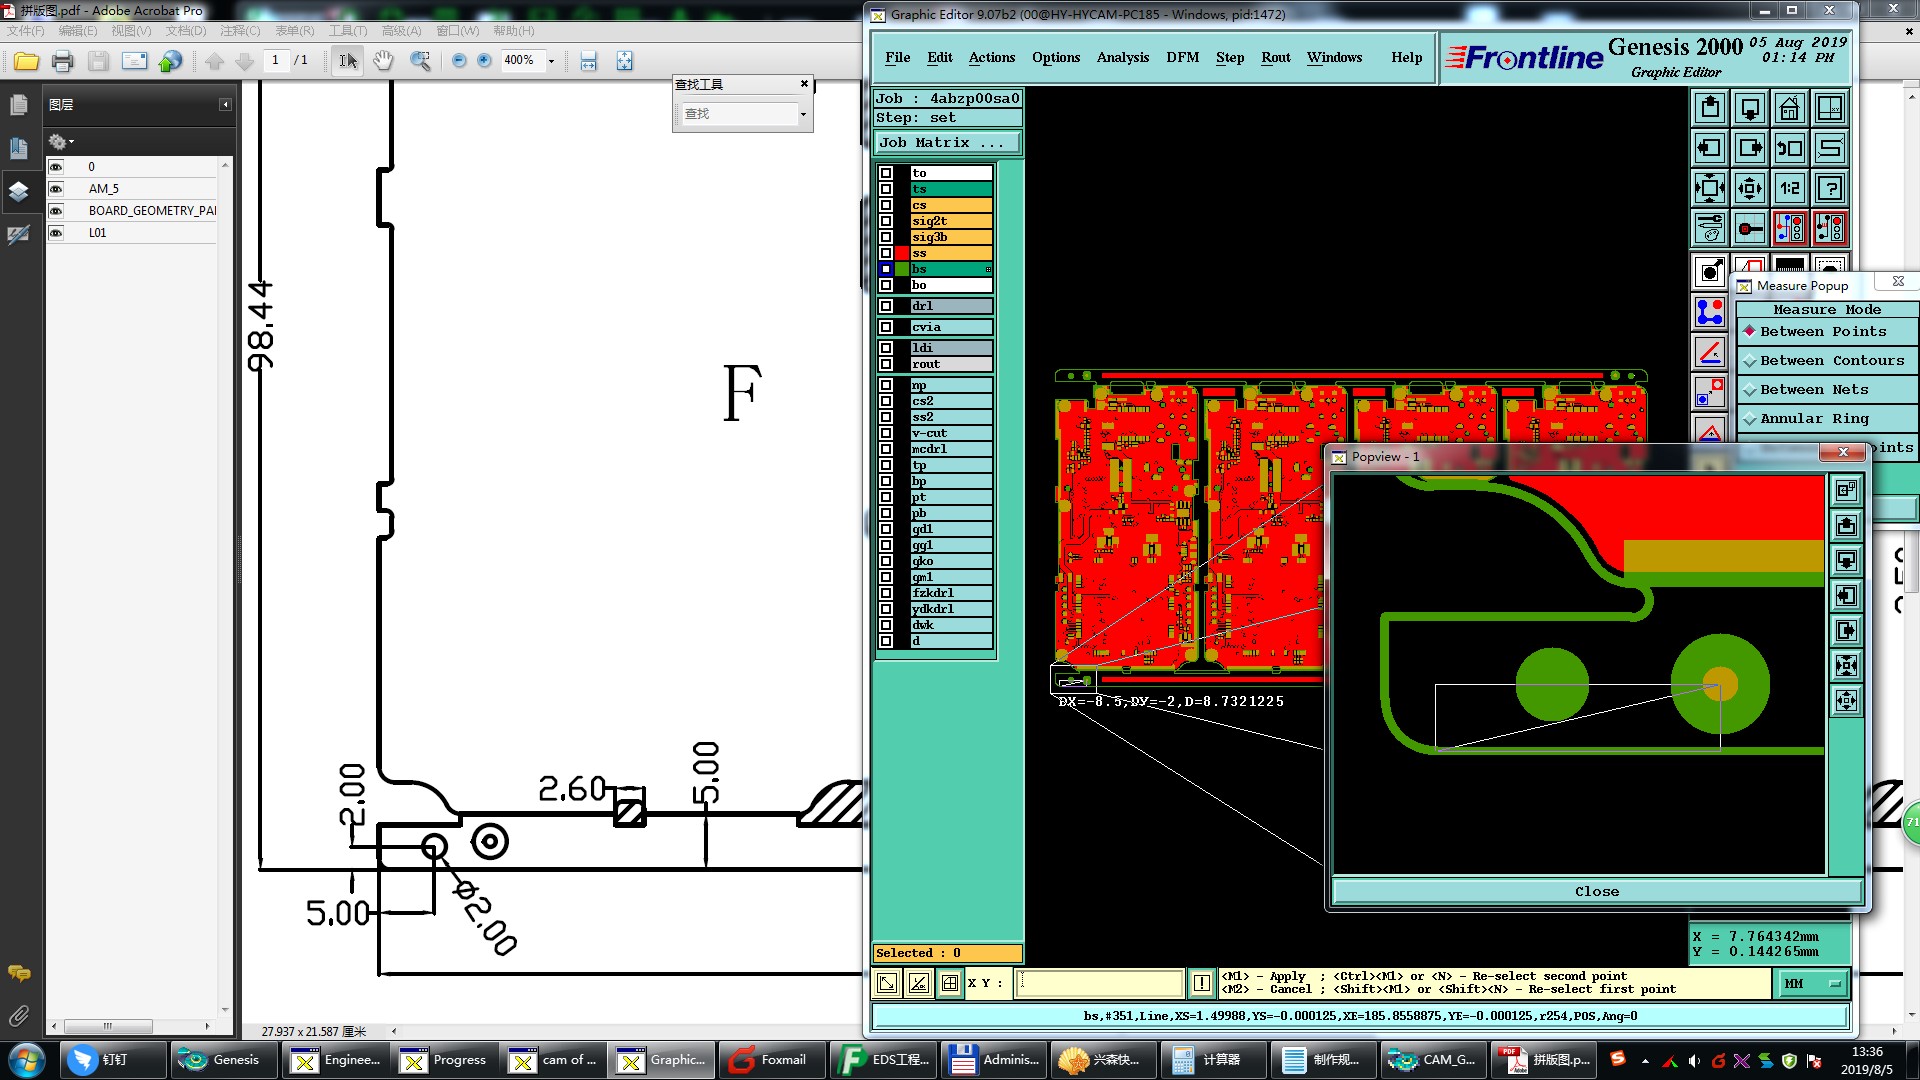Image resolution: width=1920 pixels, height=1080 pixels.
Task: Click Close button in Popview window
Action: tap(1596, 891)
